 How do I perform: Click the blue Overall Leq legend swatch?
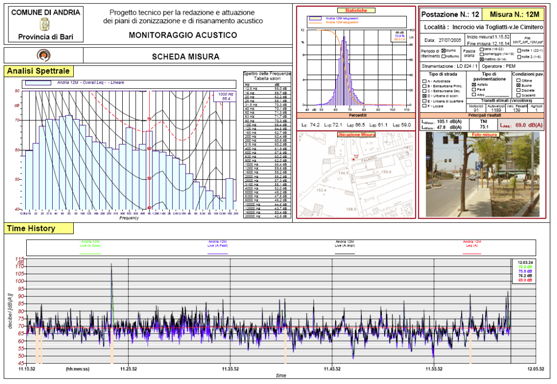coord(38,83)
